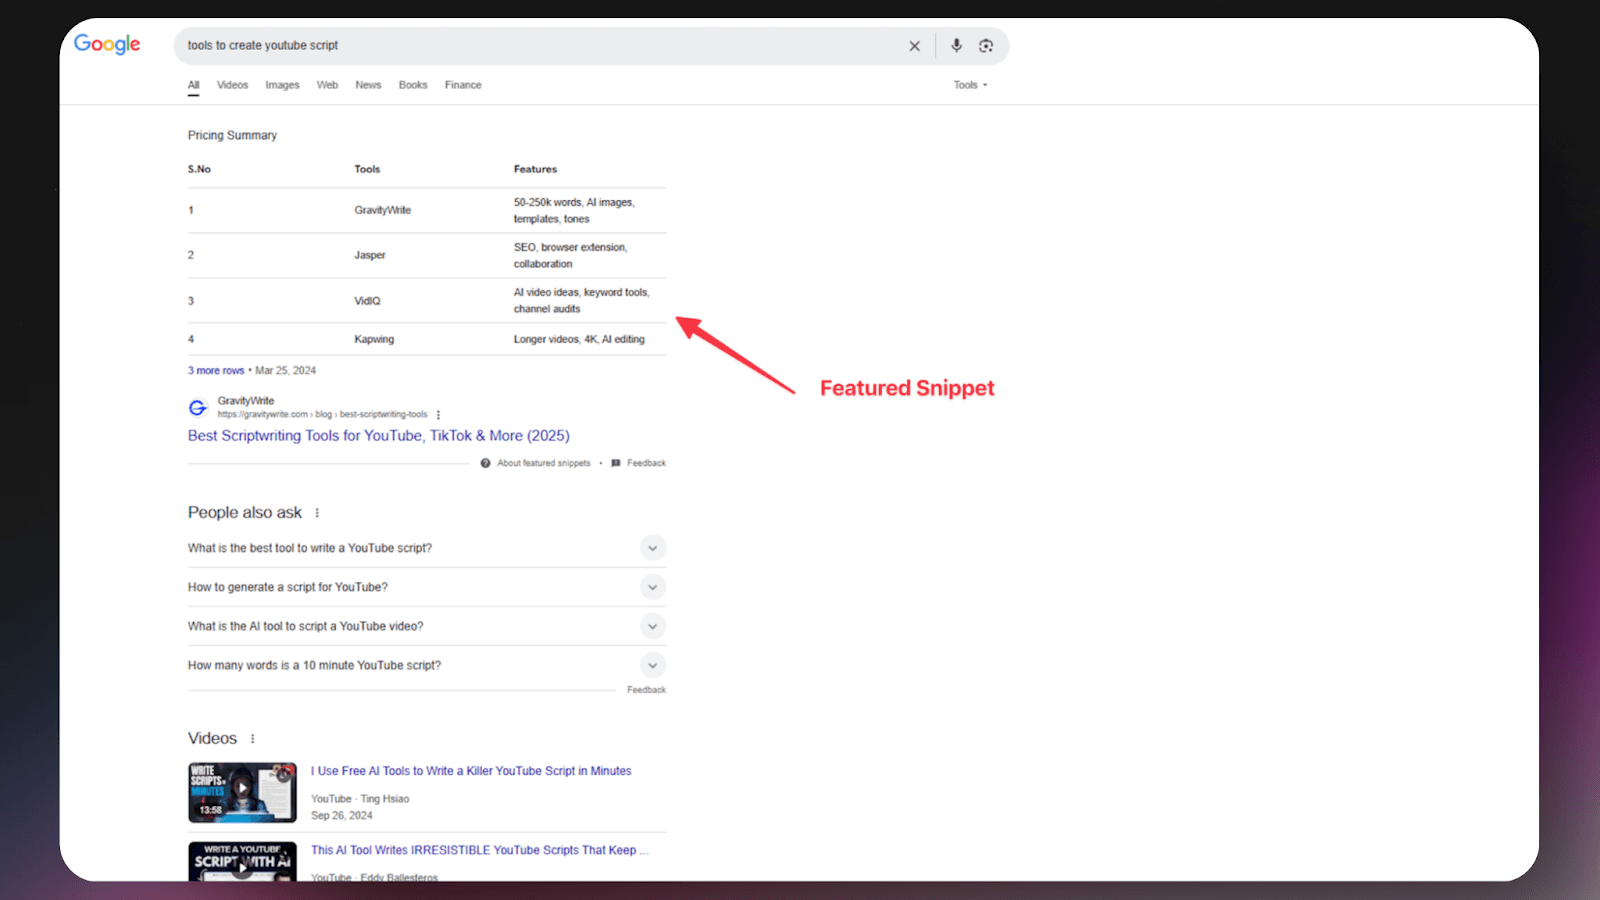Click the 'Tools' column header in table

tap(367, 169)
